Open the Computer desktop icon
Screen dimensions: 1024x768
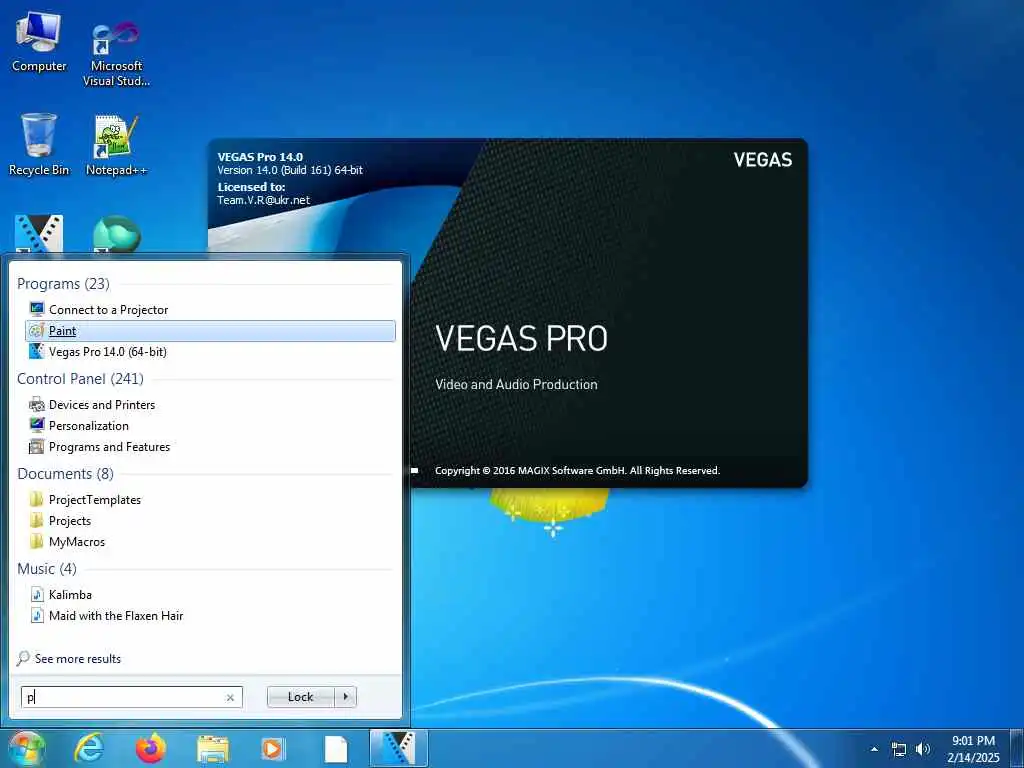[x=39, y=42]
